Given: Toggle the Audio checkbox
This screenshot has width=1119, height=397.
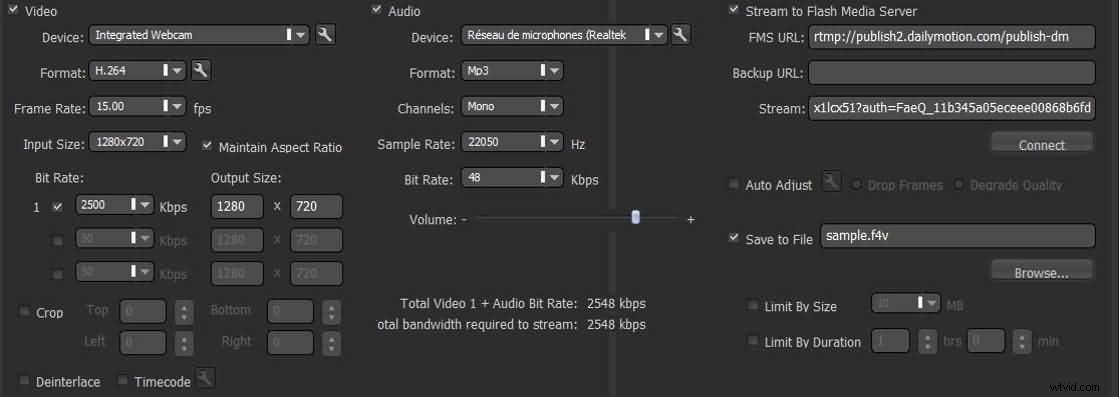Looking at the screenshot, I should tap(376, 10).
